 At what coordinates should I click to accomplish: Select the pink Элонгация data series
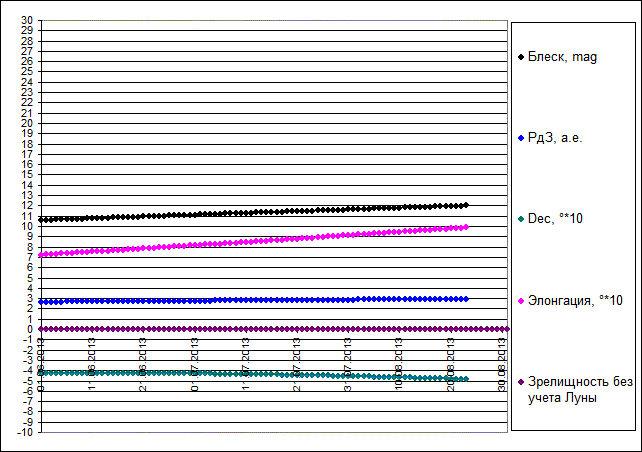pos(254,241)
